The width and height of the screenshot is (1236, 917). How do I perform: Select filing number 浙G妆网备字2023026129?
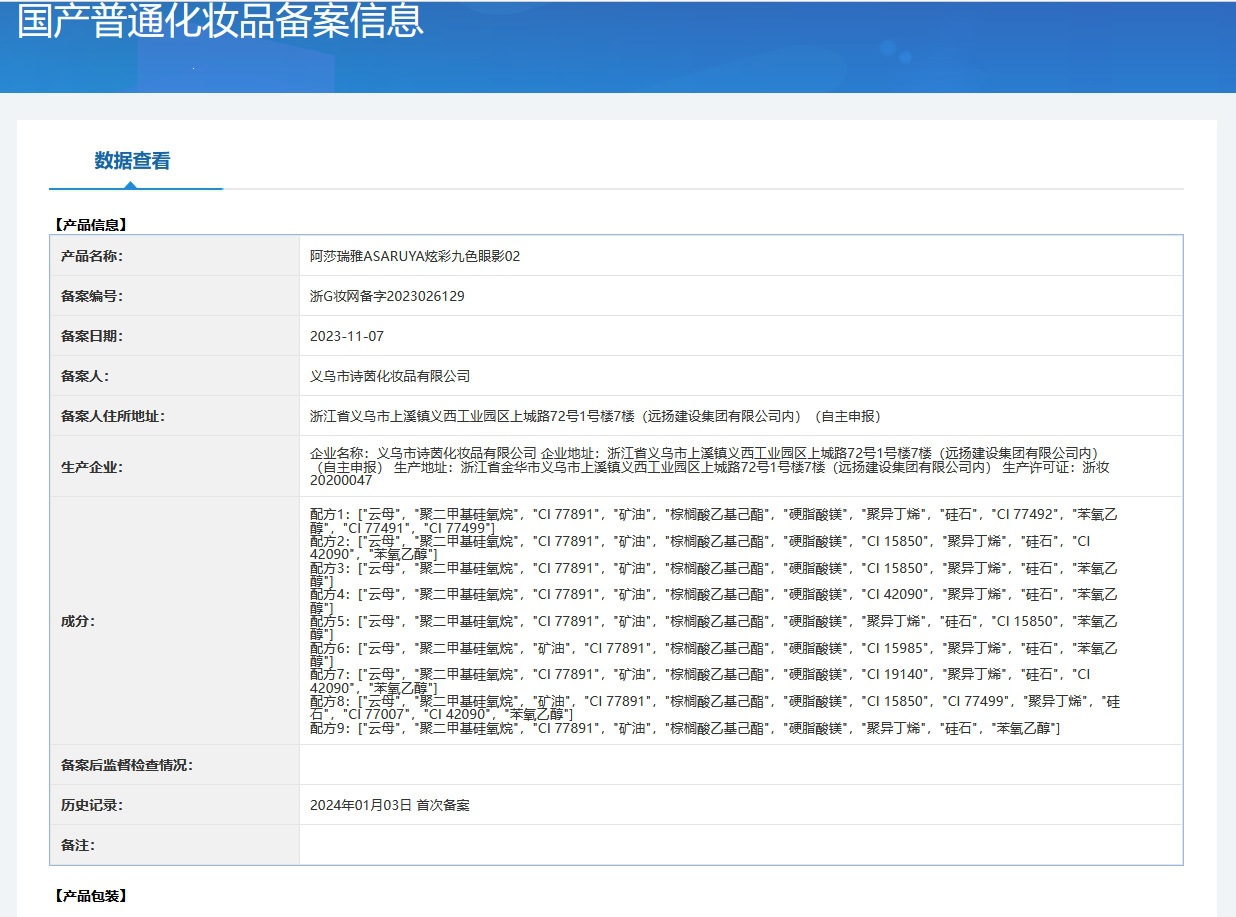pos(387,296)
